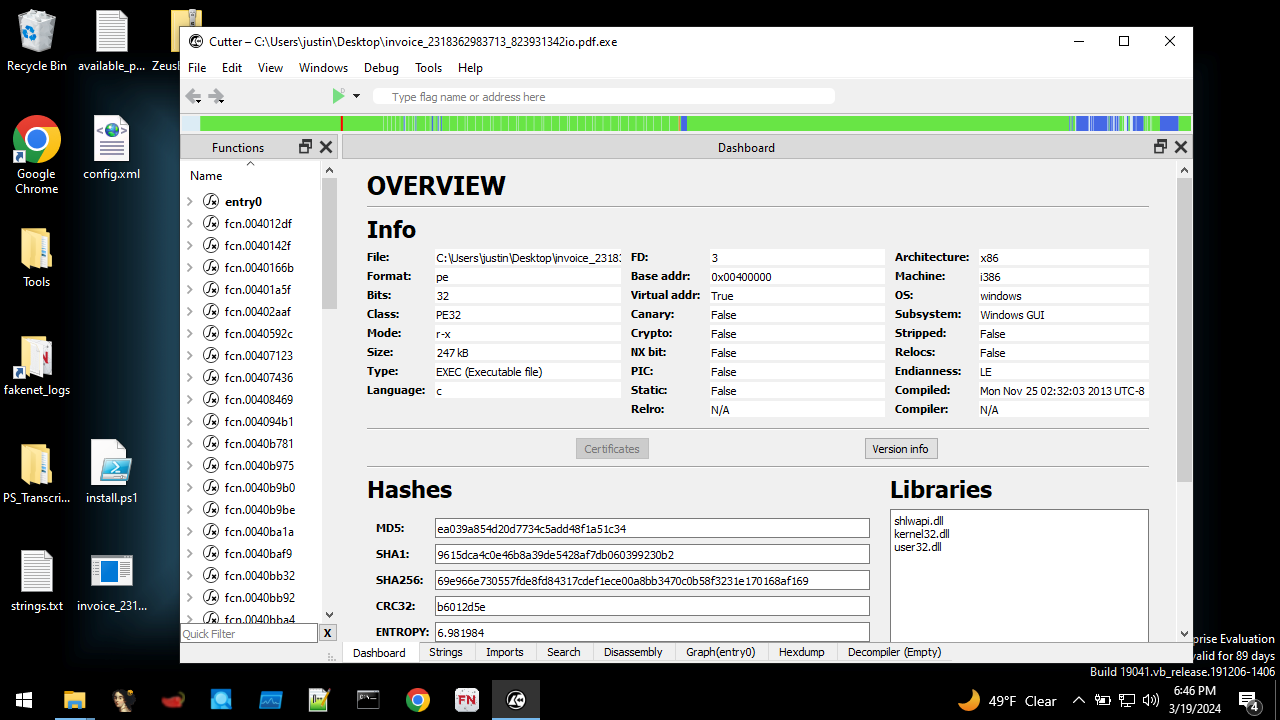Open the debug mode dropdown arrow
Image resolution: width=1280 pixels, height=720 pixels.
pyautogui.click(x=356, y=97)
